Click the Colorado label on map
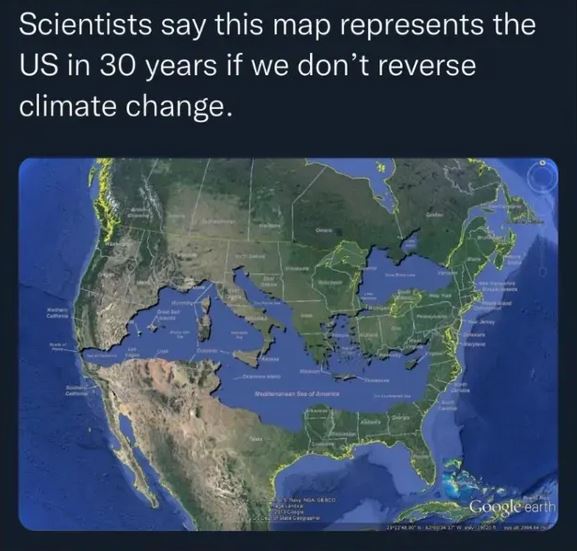The width and height of the screenshot is (577, 551). (x=206, y=351)
